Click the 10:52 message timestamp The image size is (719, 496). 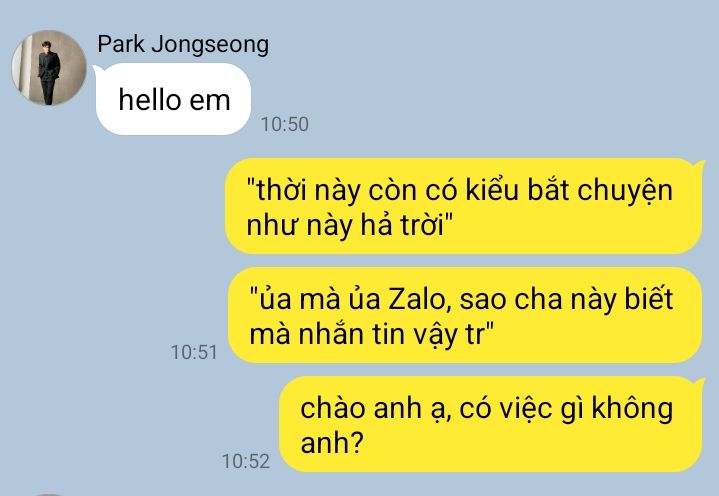246,462
